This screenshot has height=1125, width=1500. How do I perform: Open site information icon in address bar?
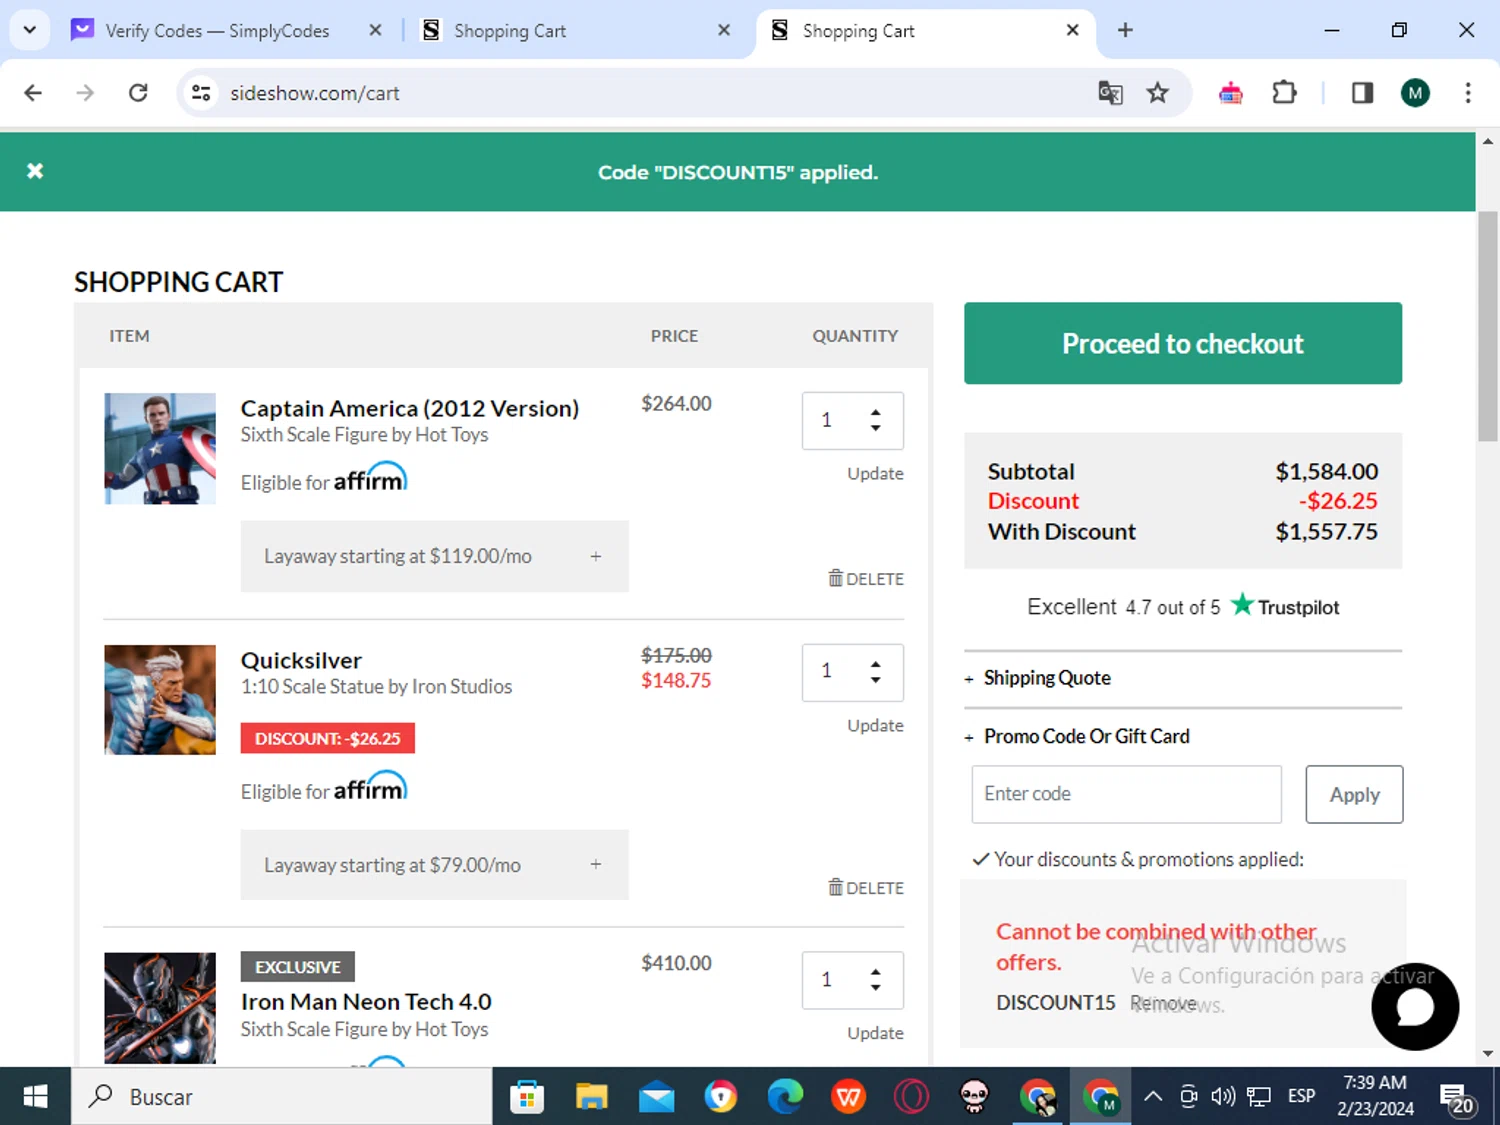201,93
